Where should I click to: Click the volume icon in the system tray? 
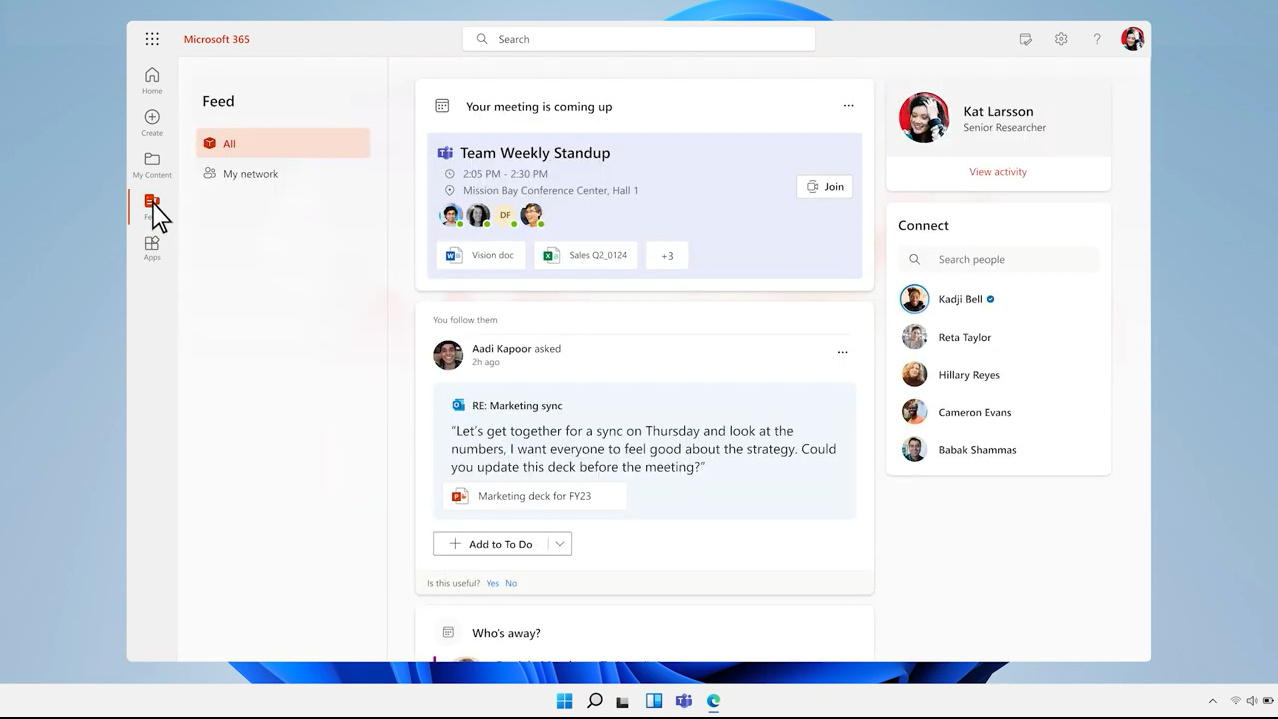click(1251, 701)
